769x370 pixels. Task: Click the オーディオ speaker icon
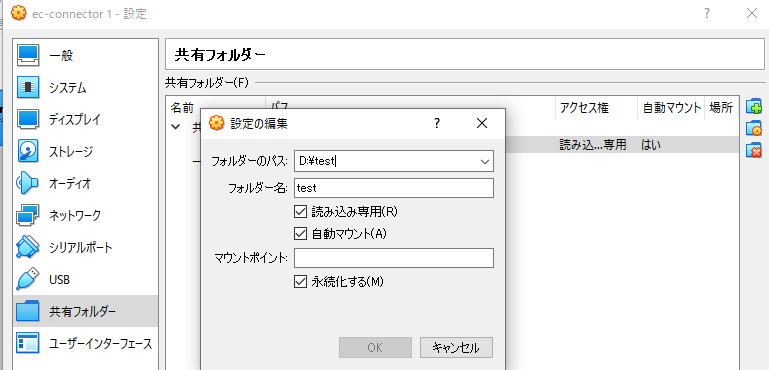(x=28, y=183)
